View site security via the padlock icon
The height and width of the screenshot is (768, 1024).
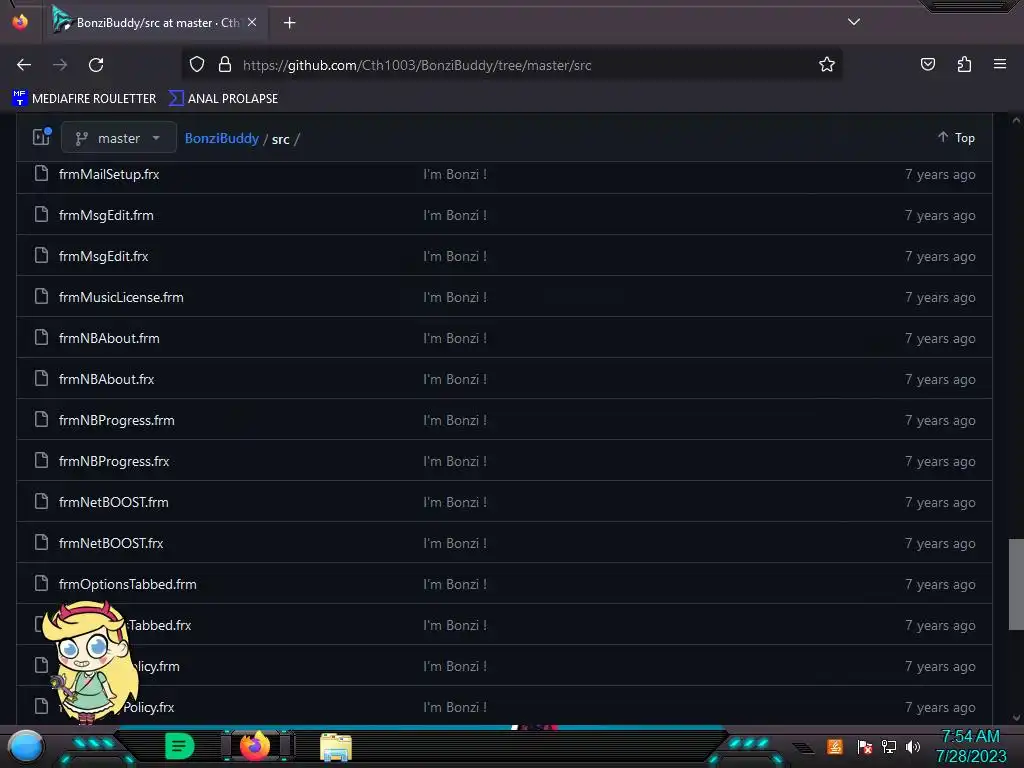click(x=225, y=65)
